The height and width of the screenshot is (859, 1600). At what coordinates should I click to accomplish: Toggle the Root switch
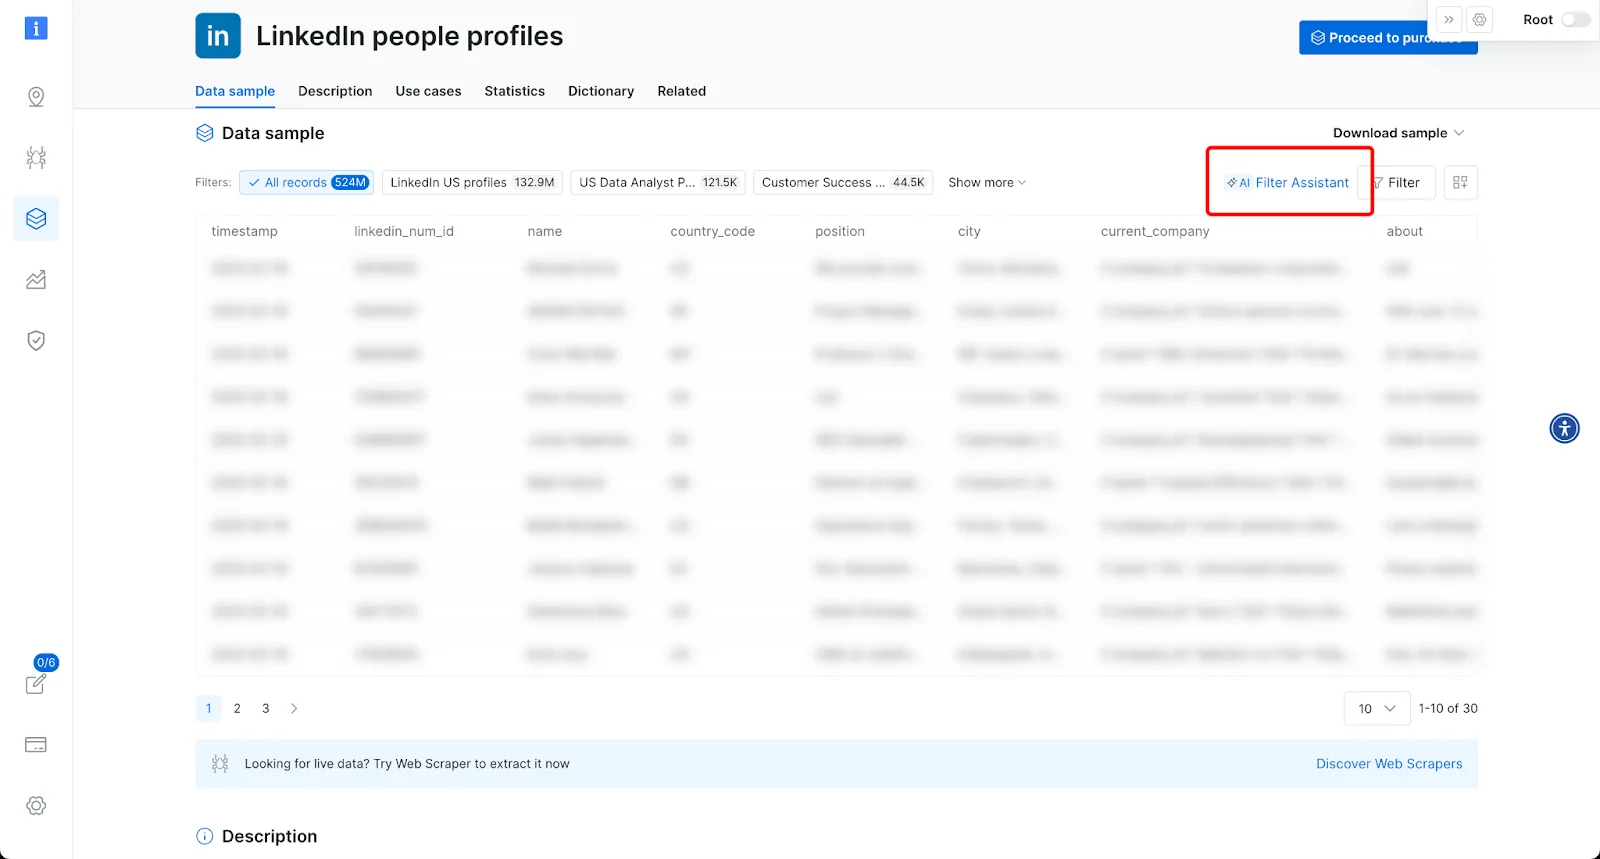(x=1575, y=20)
